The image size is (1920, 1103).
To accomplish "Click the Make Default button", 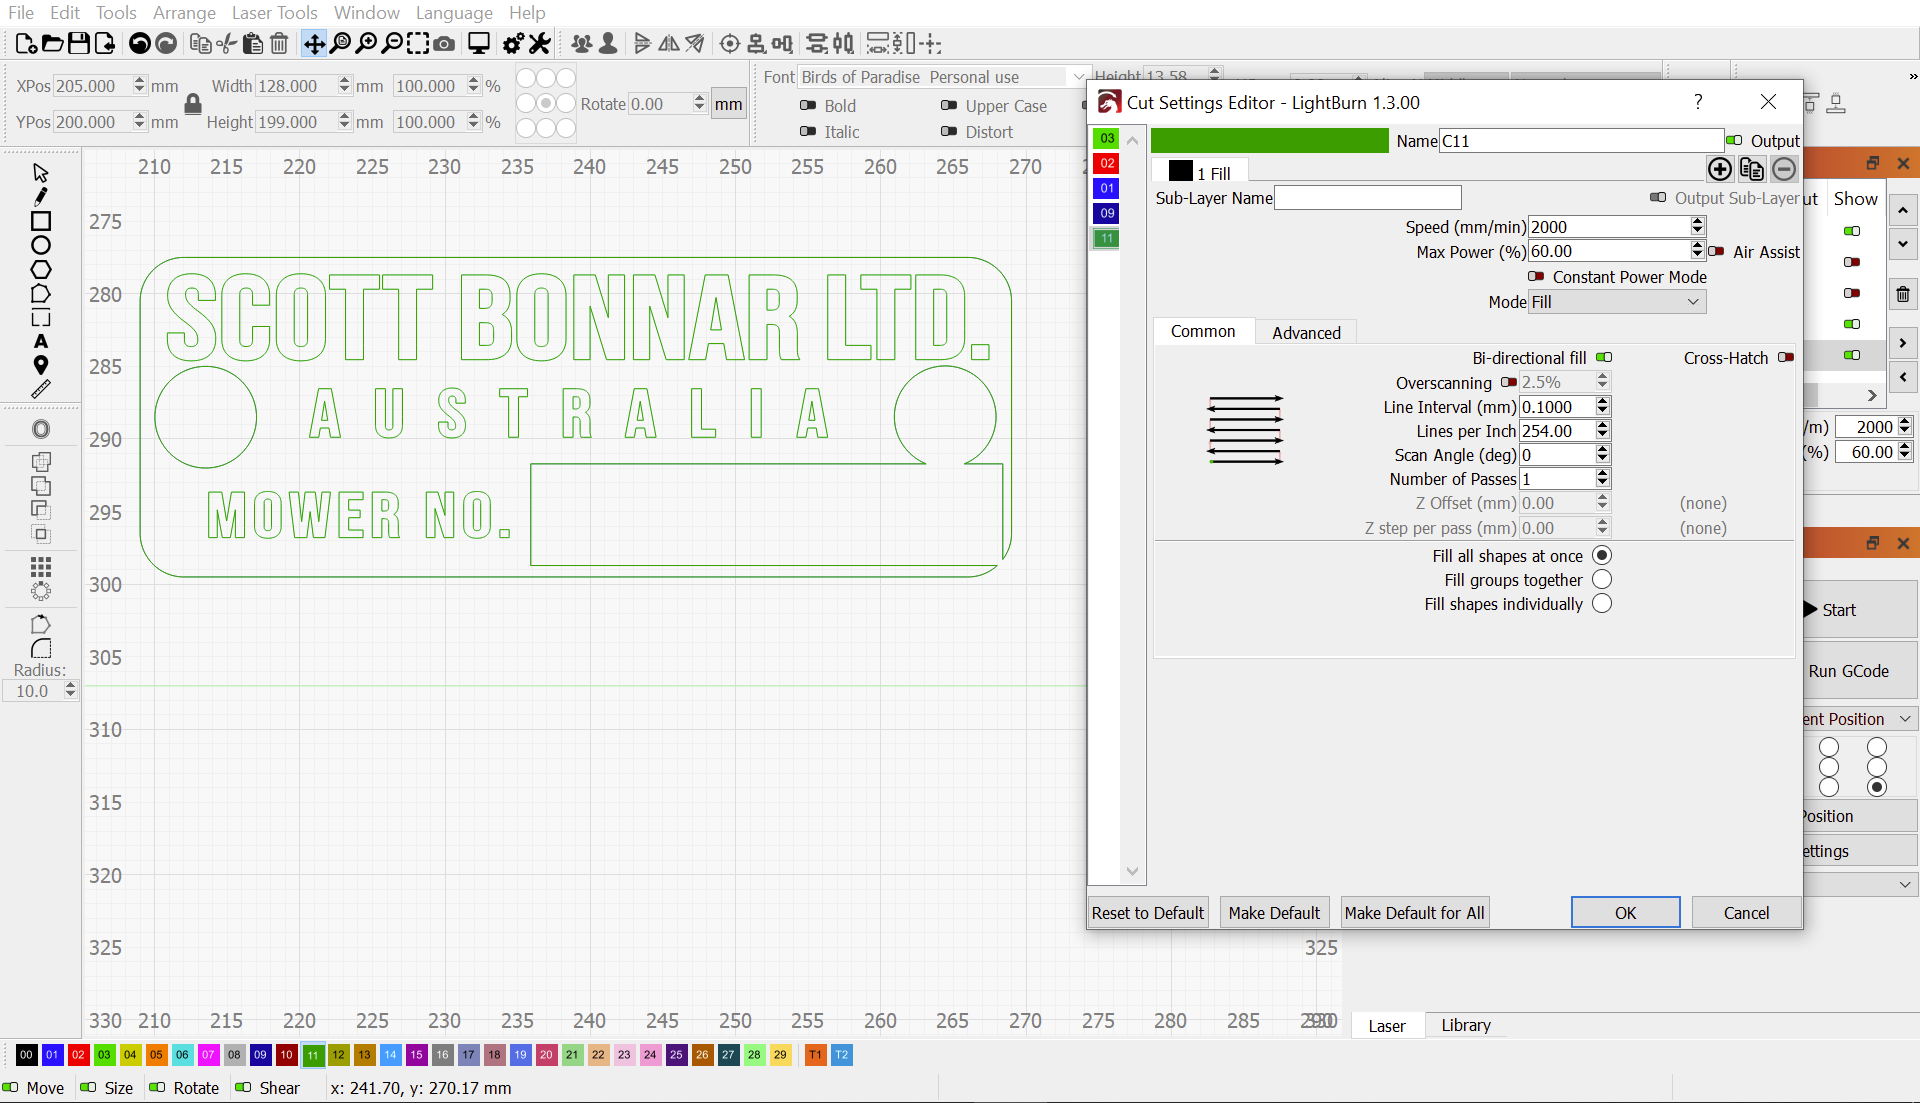I will 1274,913.
